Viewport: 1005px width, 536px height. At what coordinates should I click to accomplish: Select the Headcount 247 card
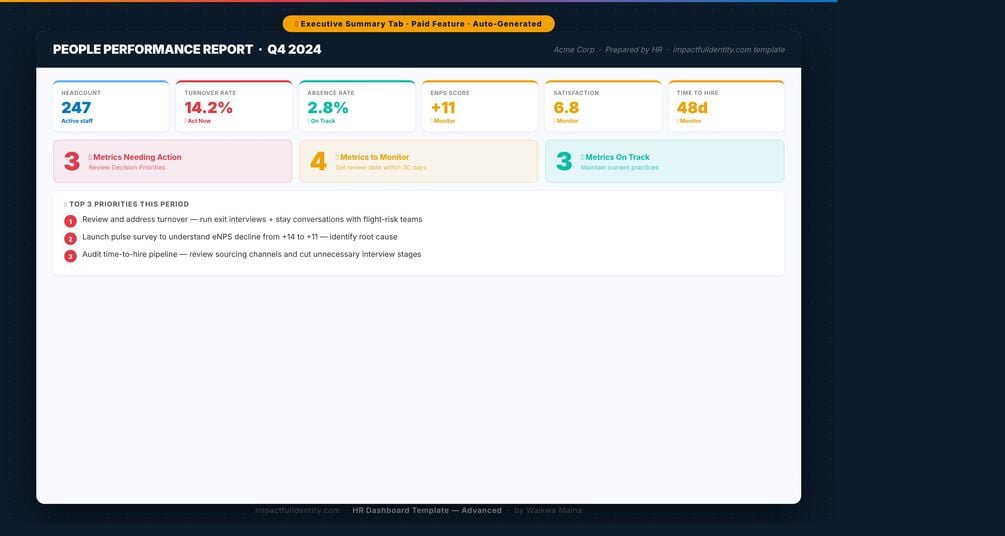point(111,106)
